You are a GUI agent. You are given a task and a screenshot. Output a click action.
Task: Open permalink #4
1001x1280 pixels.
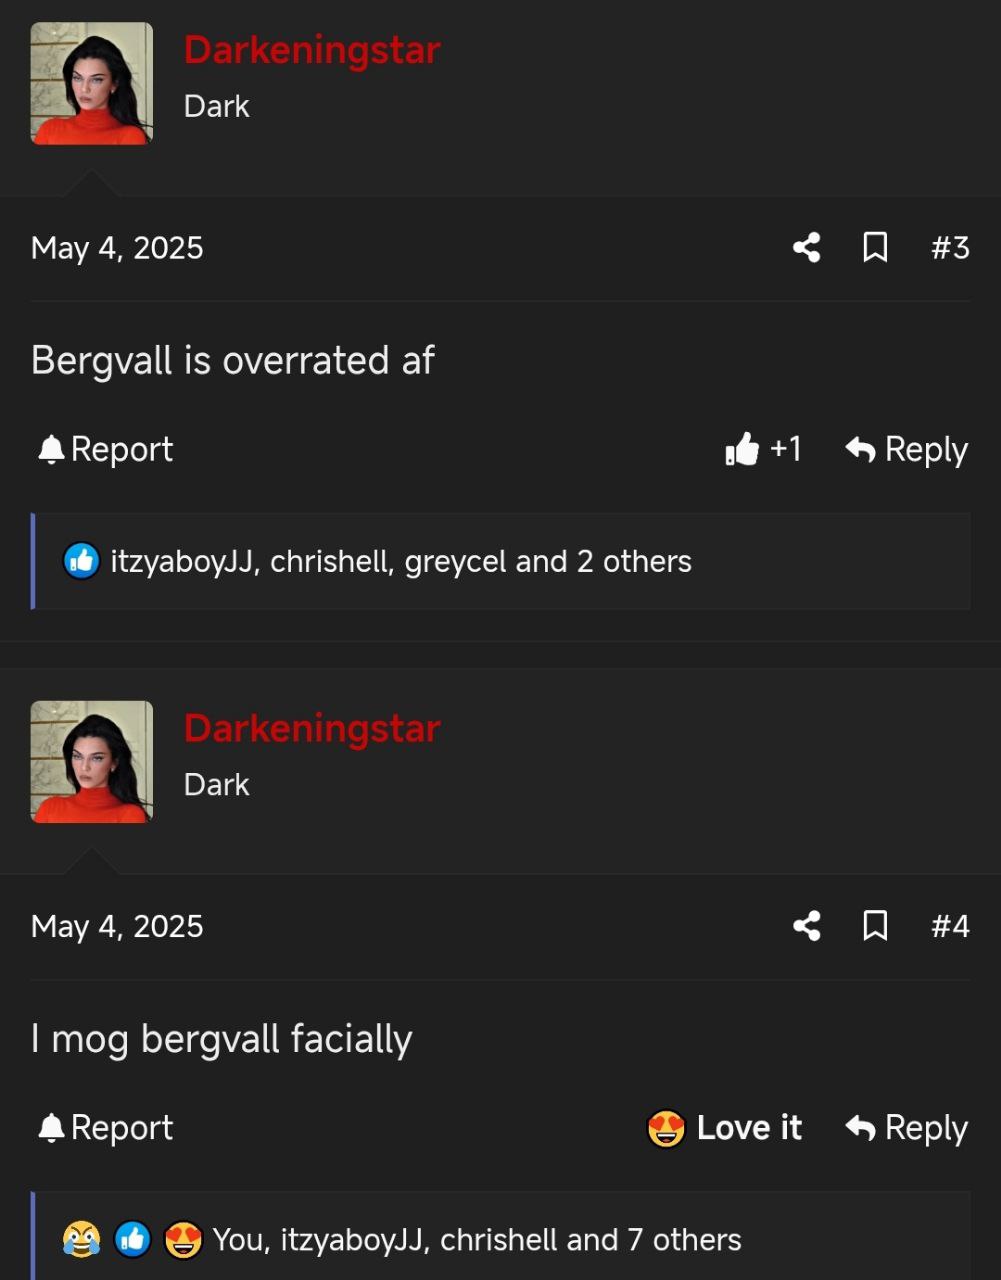pyautogui.click(x=950, y=926)
